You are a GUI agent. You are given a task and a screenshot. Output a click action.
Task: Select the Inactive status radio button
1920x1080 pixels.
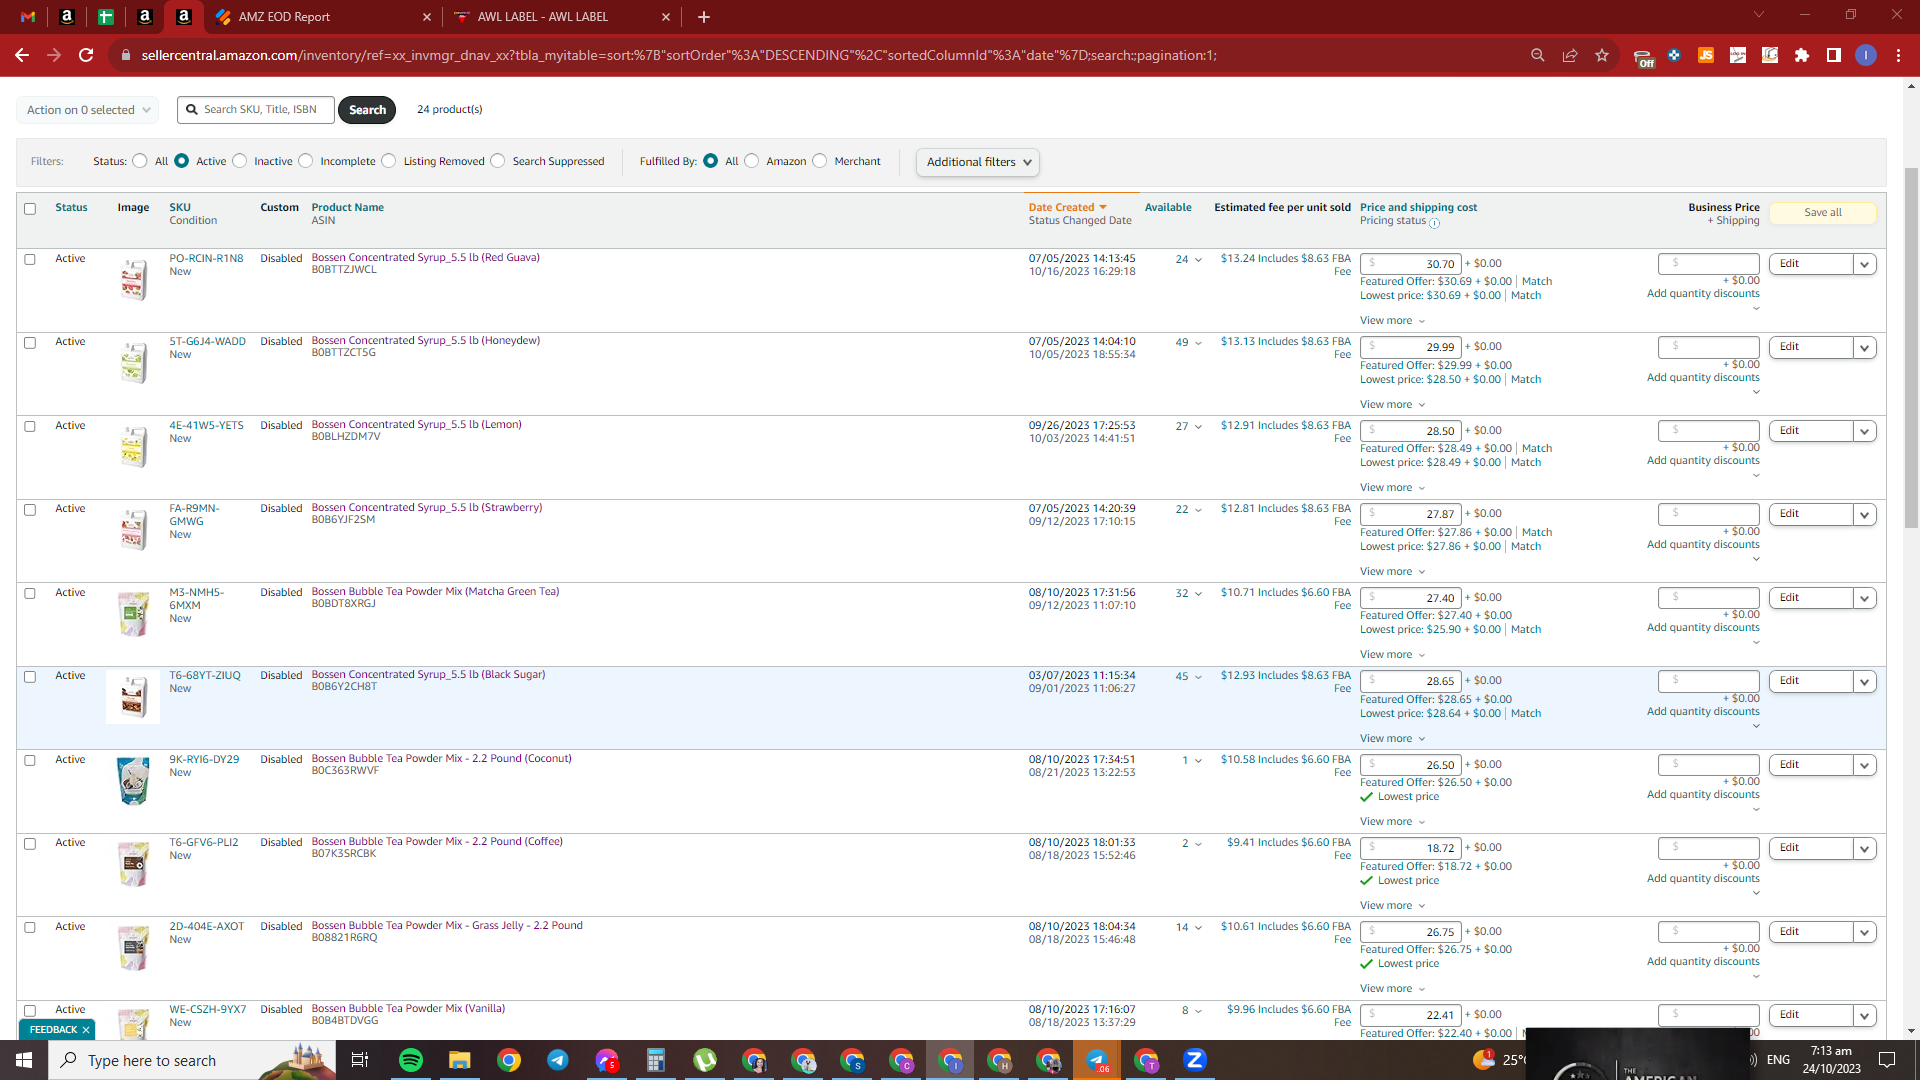[x=240, y=161]
